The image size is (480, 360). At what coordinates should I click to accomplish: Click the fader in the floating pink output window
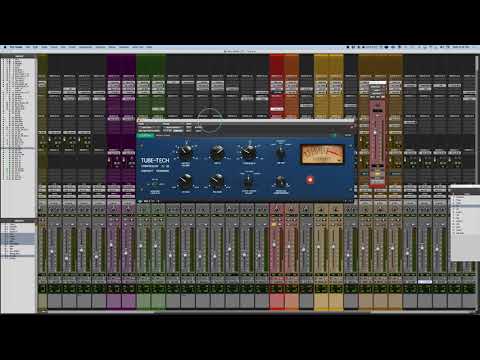375,133
